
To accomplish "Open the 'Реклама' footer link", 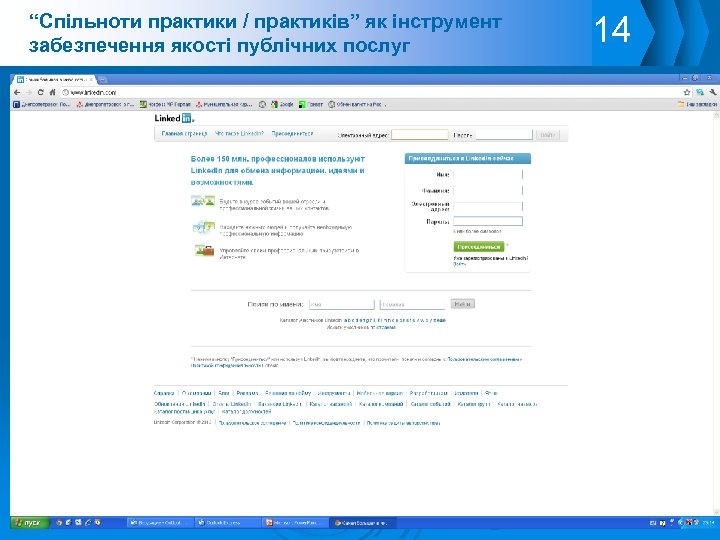I will click(x=248, y=393).
